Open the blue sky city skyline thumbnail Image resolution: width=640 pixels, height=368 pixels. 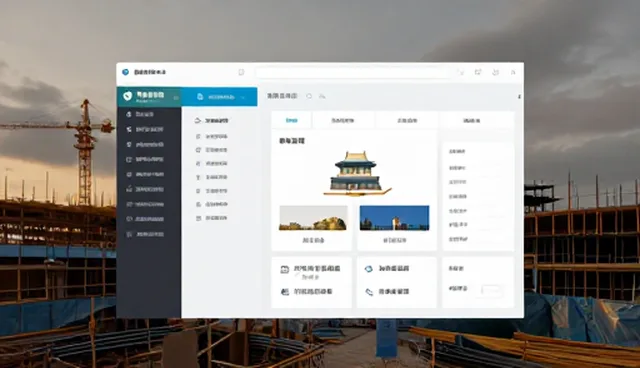pos(394,218)
